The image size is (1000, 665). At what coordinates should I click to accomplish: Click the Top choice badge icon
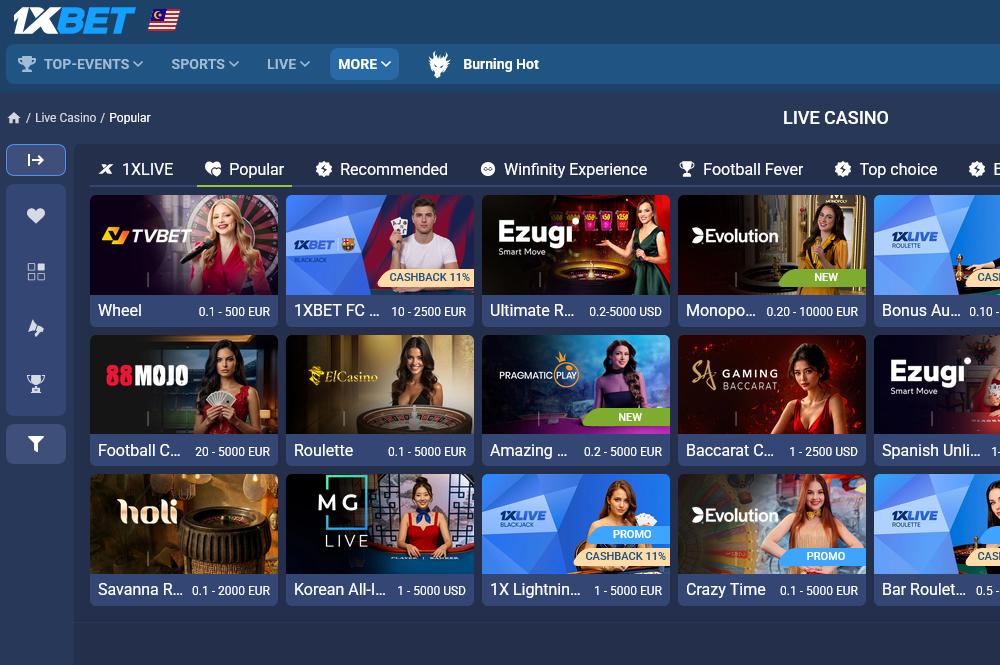pyautogui.click(x=843, y=169)
